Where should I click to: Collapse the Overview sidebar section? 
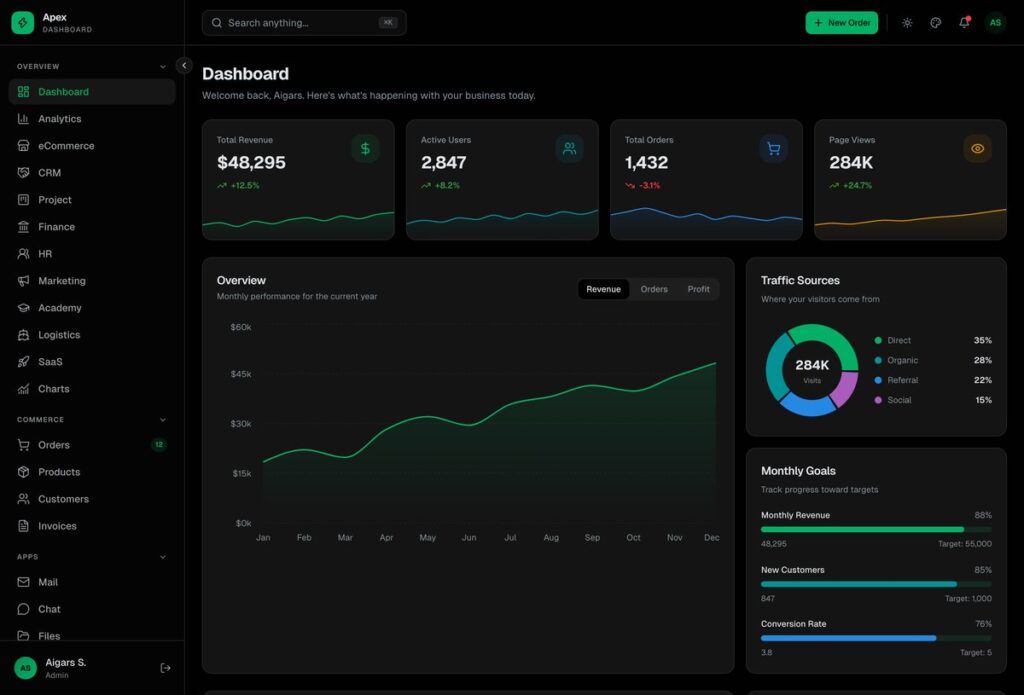pos(163,67)
